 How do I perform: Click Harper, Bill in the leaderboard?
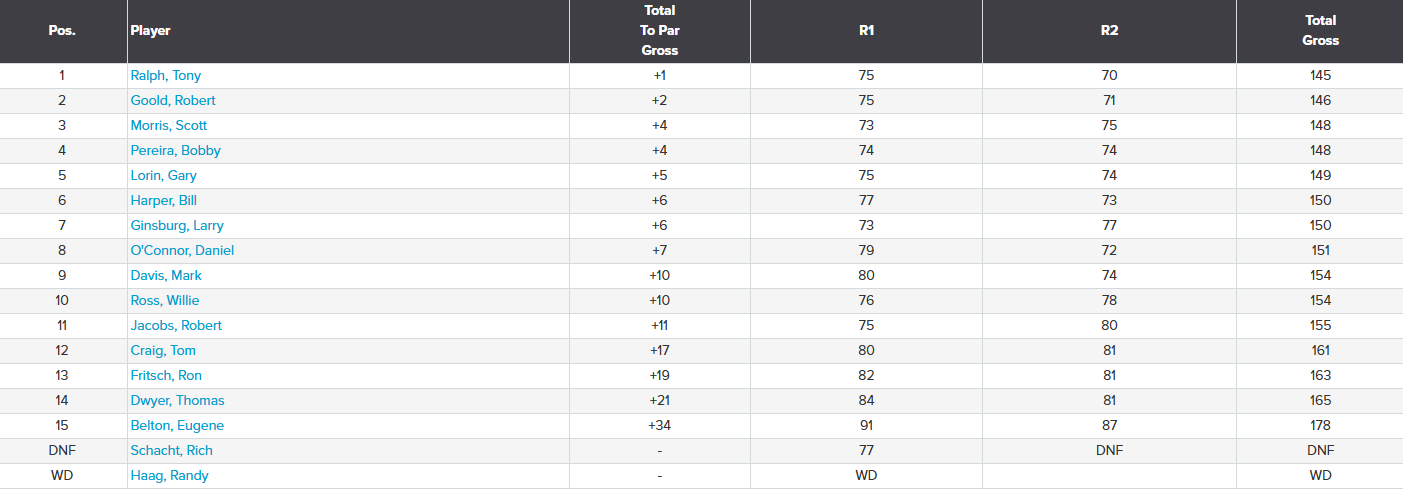[x=164, y=200]
